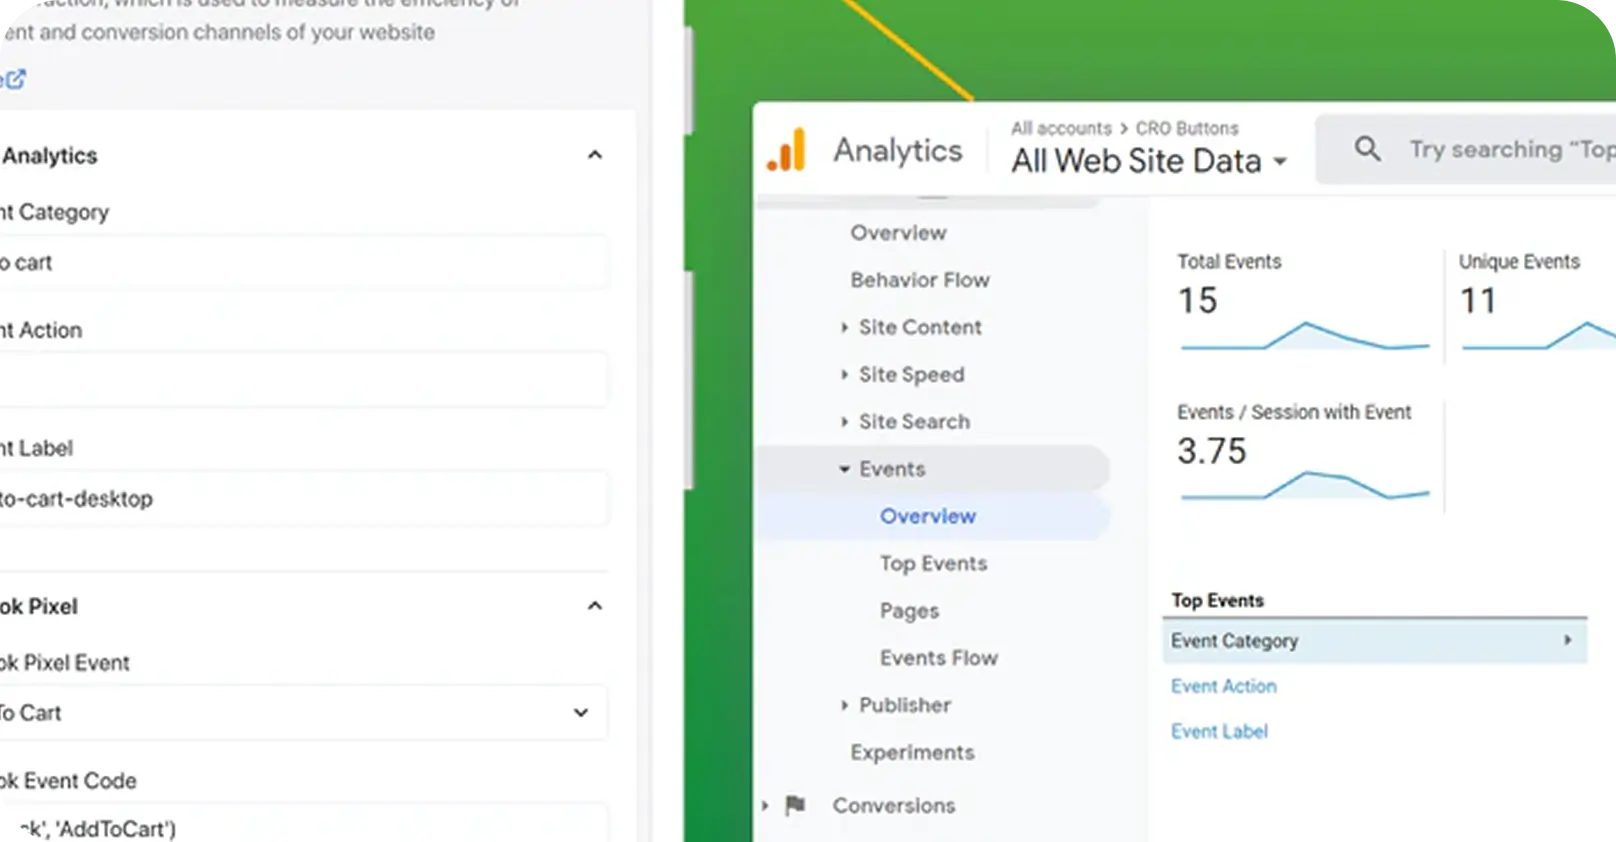Open the external link icon

(15, 79)
